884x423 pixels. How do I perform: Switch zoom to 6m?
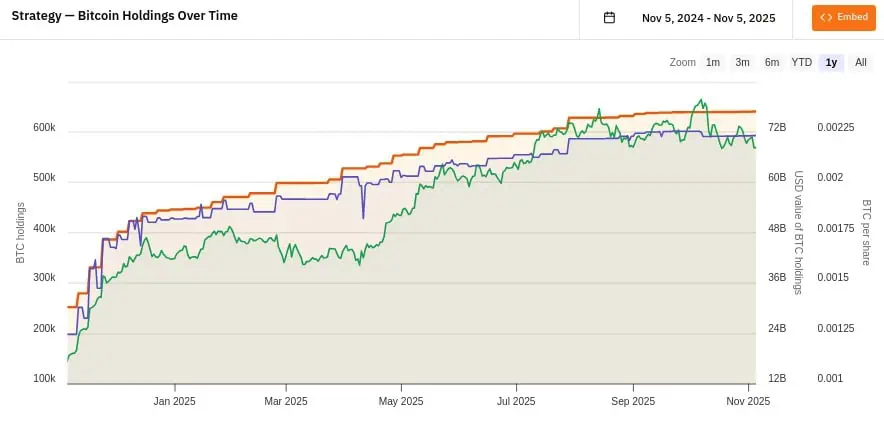(x=772, y=62)
